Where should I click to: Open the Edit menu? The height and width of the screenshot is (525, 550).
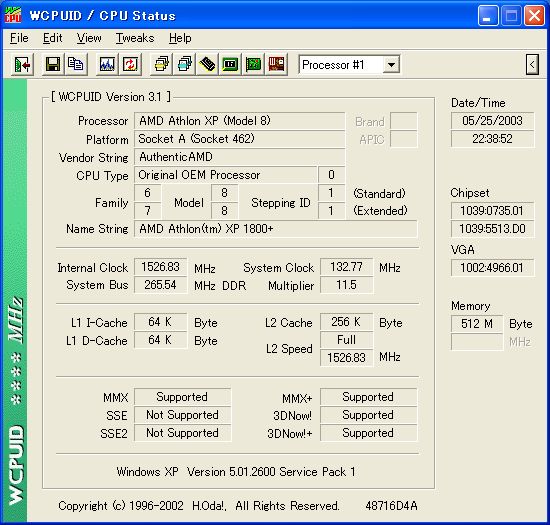(x=53, y=38)
